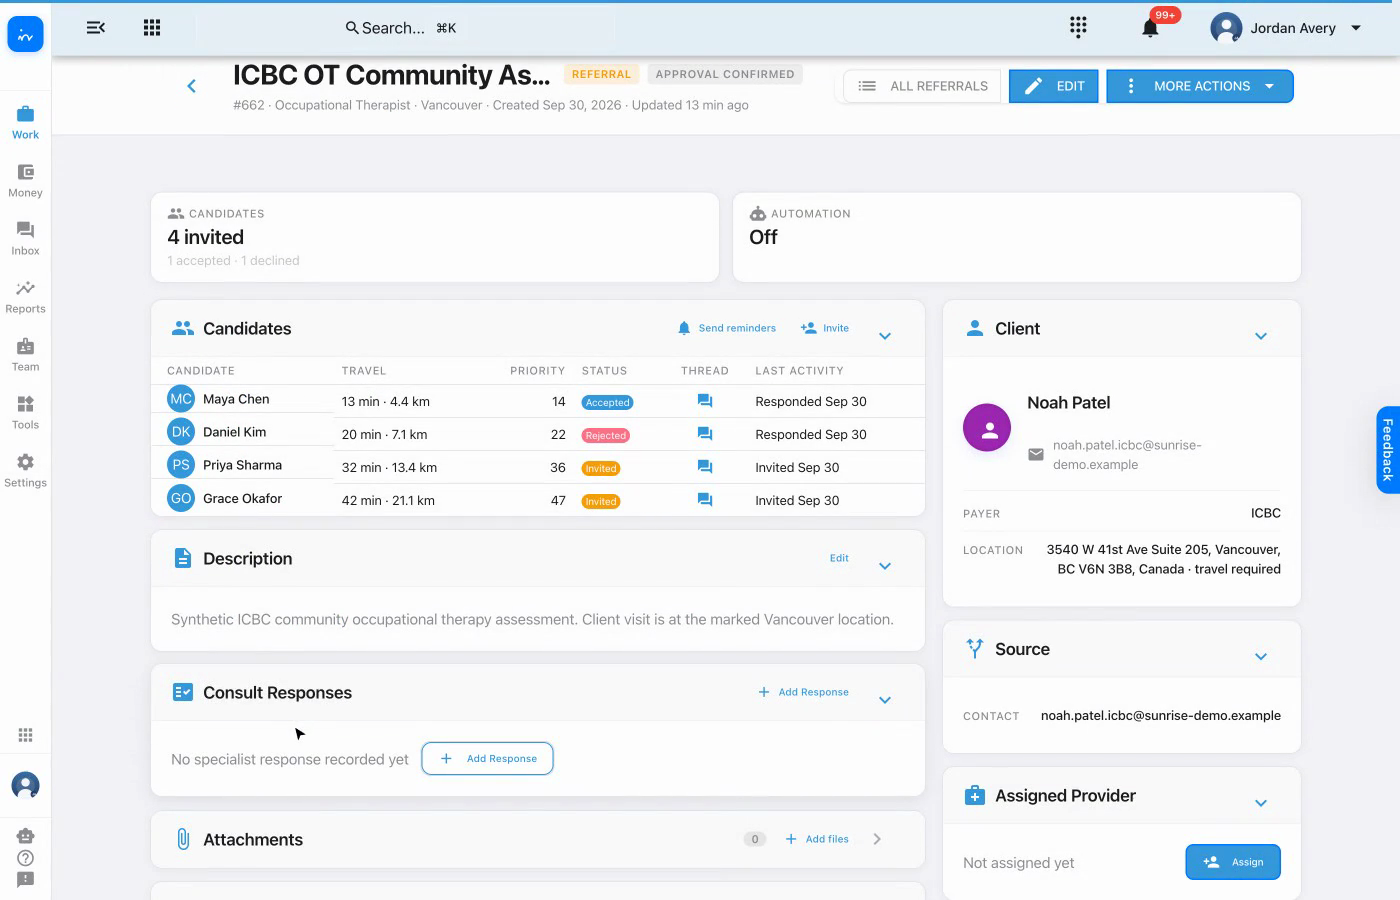Send reminders to candidates
Image resolution: width=1400 pixels, height=900 pixels.
[x=727, y=328]
